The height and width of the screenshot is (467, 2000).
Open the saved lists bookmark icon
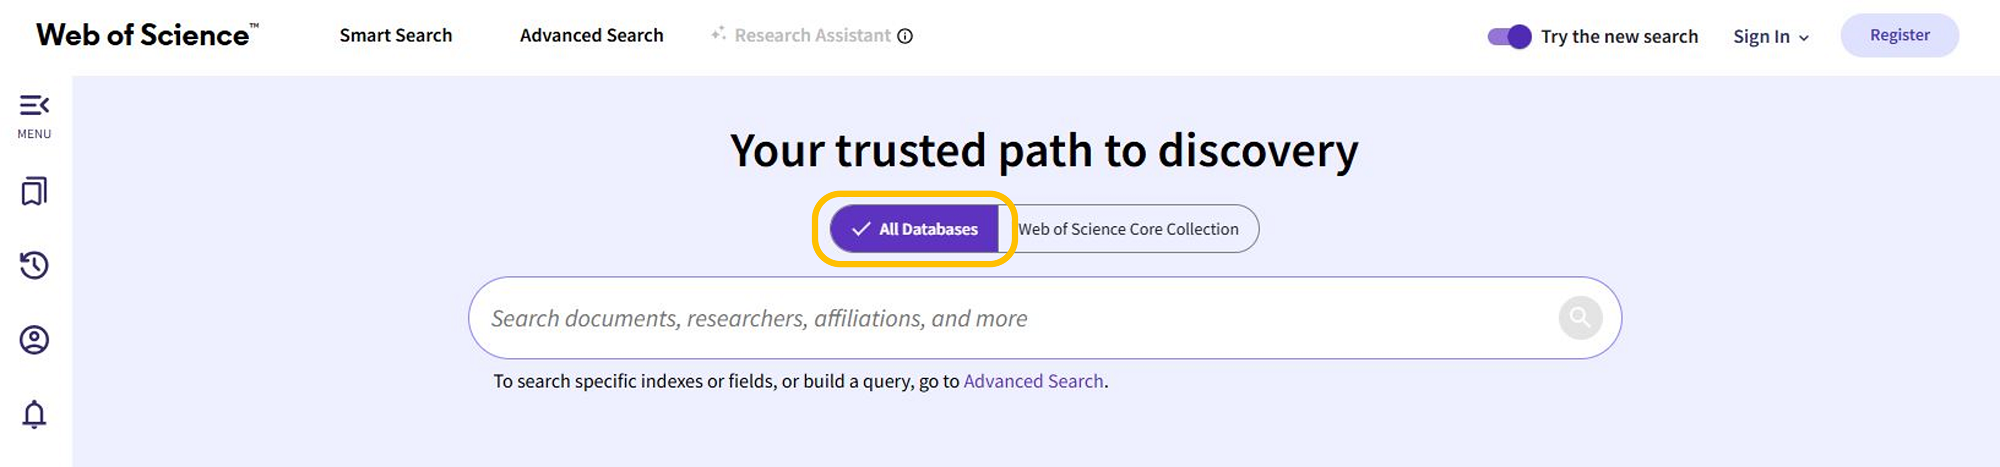click(34, 191)
